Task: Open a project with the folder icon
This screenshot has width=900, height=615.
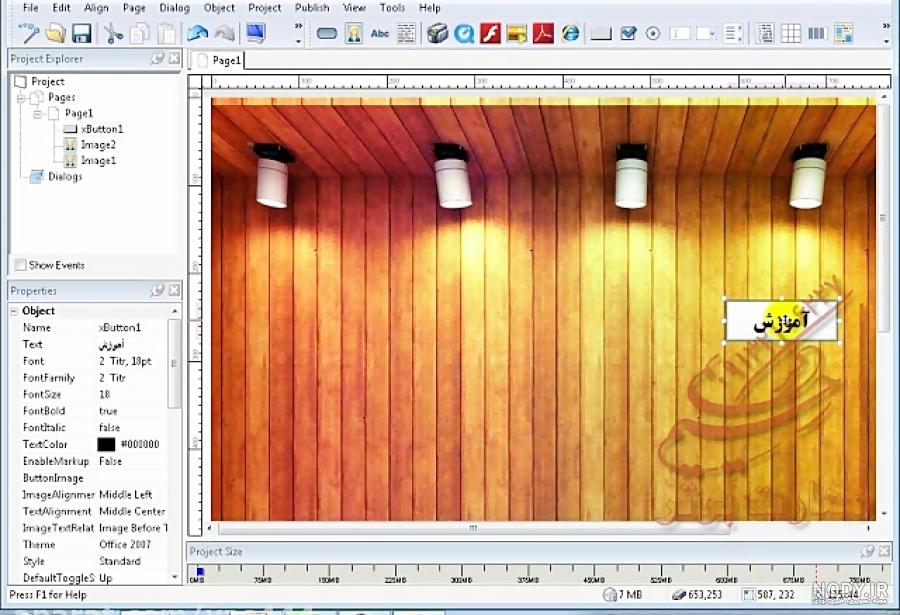Action: (56, 33)
